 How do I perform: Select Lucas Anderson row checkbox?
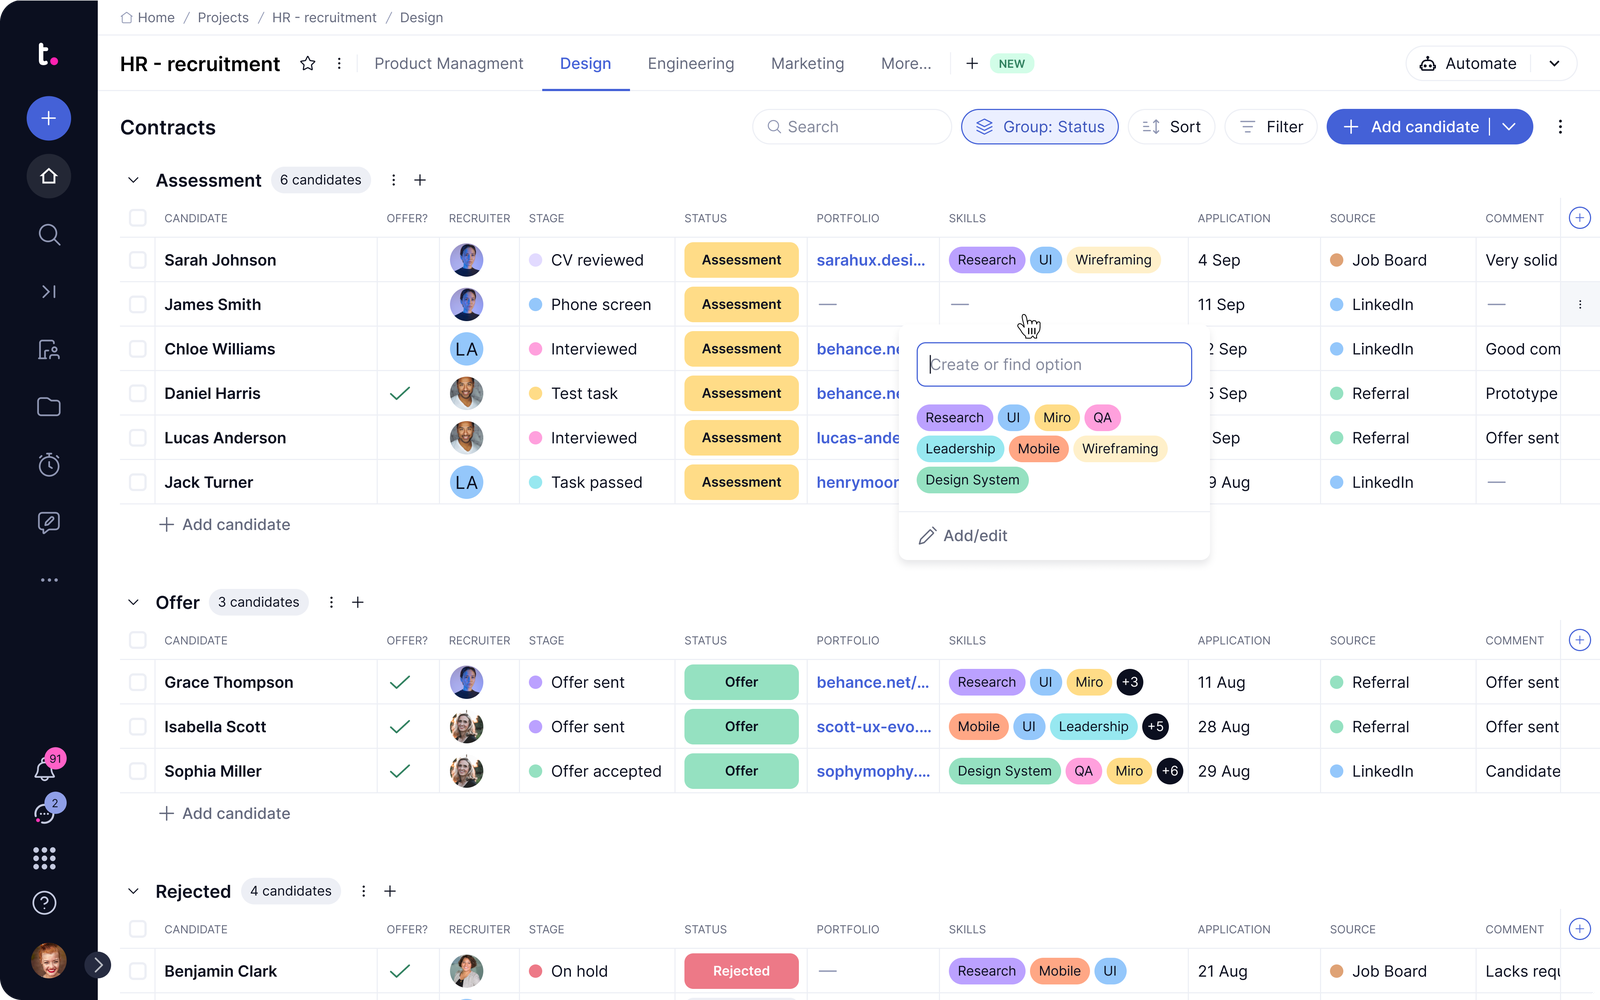[x=138, y=438]
